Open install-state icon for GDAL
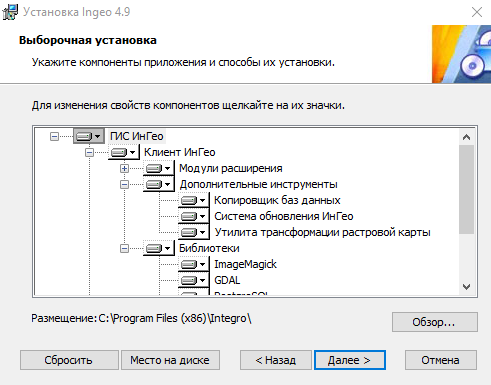491x385 pixels. click(x=194, y=280)
